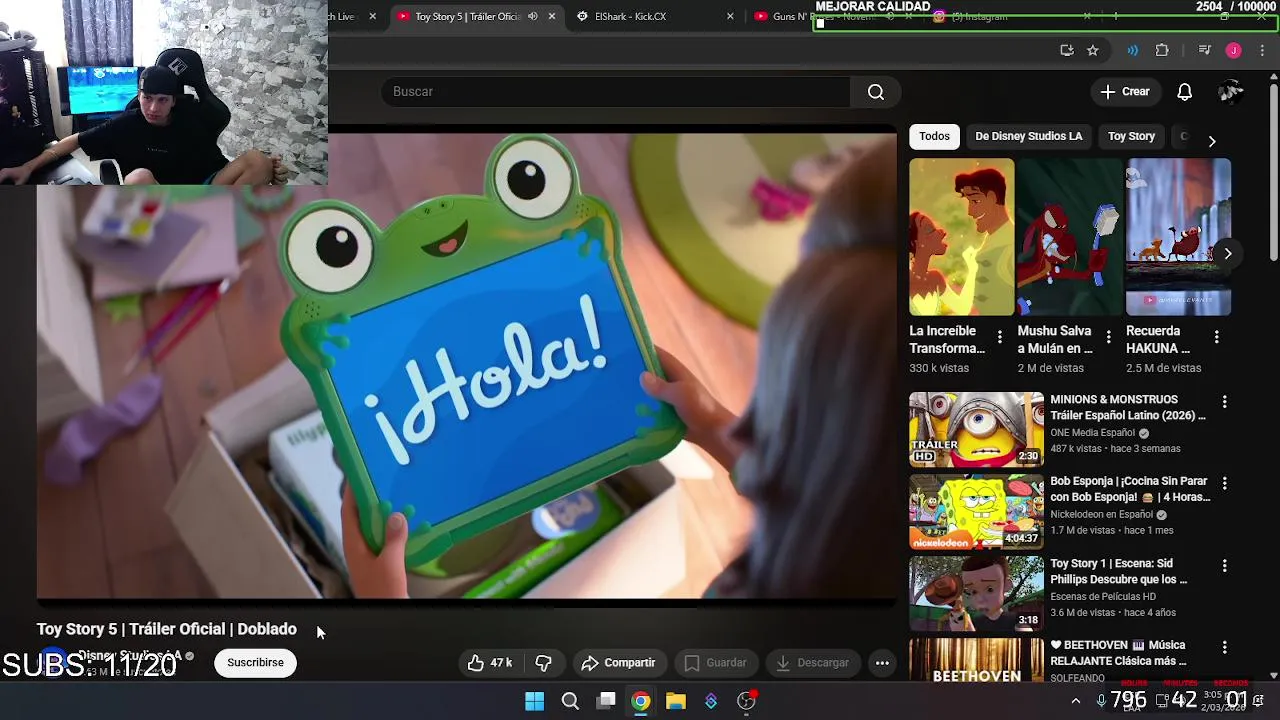Open Bob Esponja 4 Horas thumbnail
1280x720 pixels.
(976, 512)
